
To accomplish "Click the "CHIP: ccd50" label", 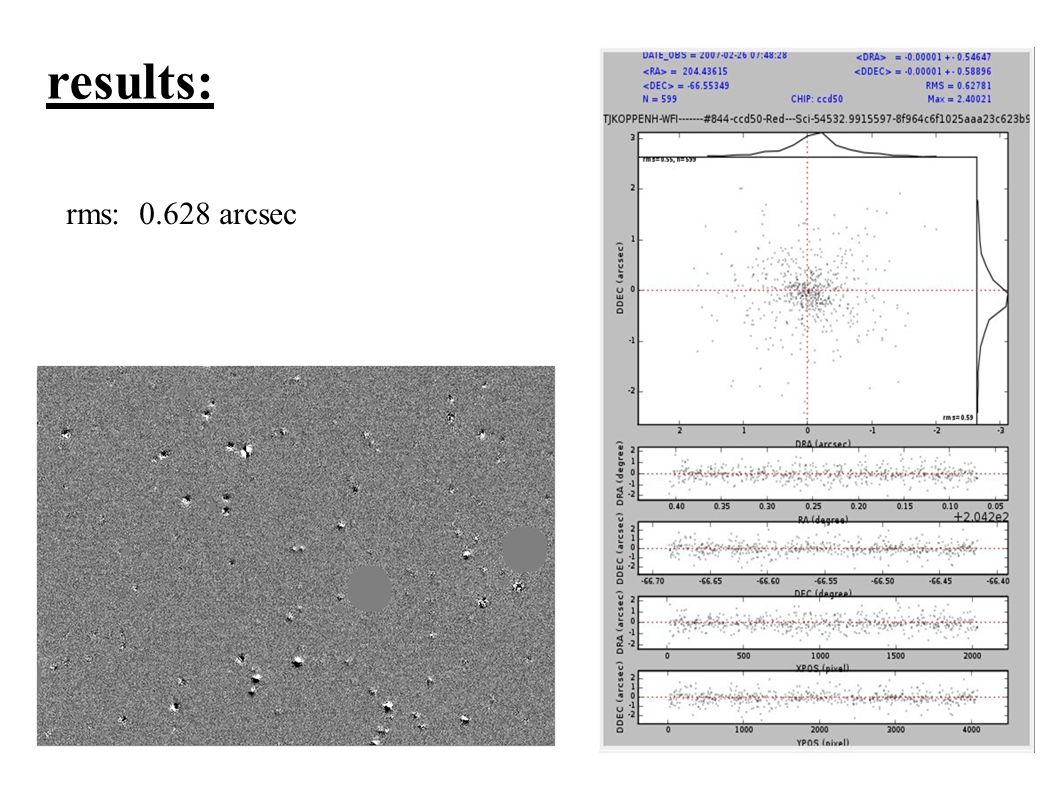I will (x=816, y=99).
